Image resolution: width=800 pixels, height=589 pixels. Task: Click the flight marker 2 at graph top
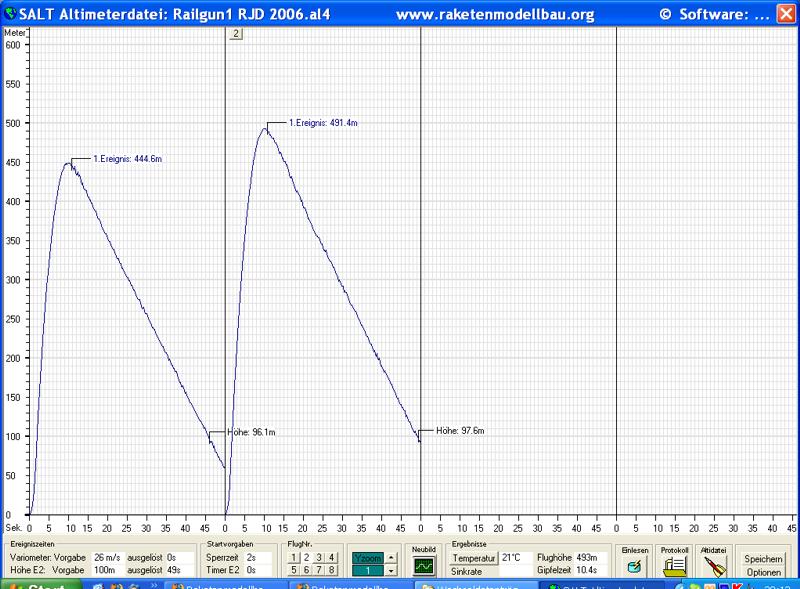tap(235, 34)
